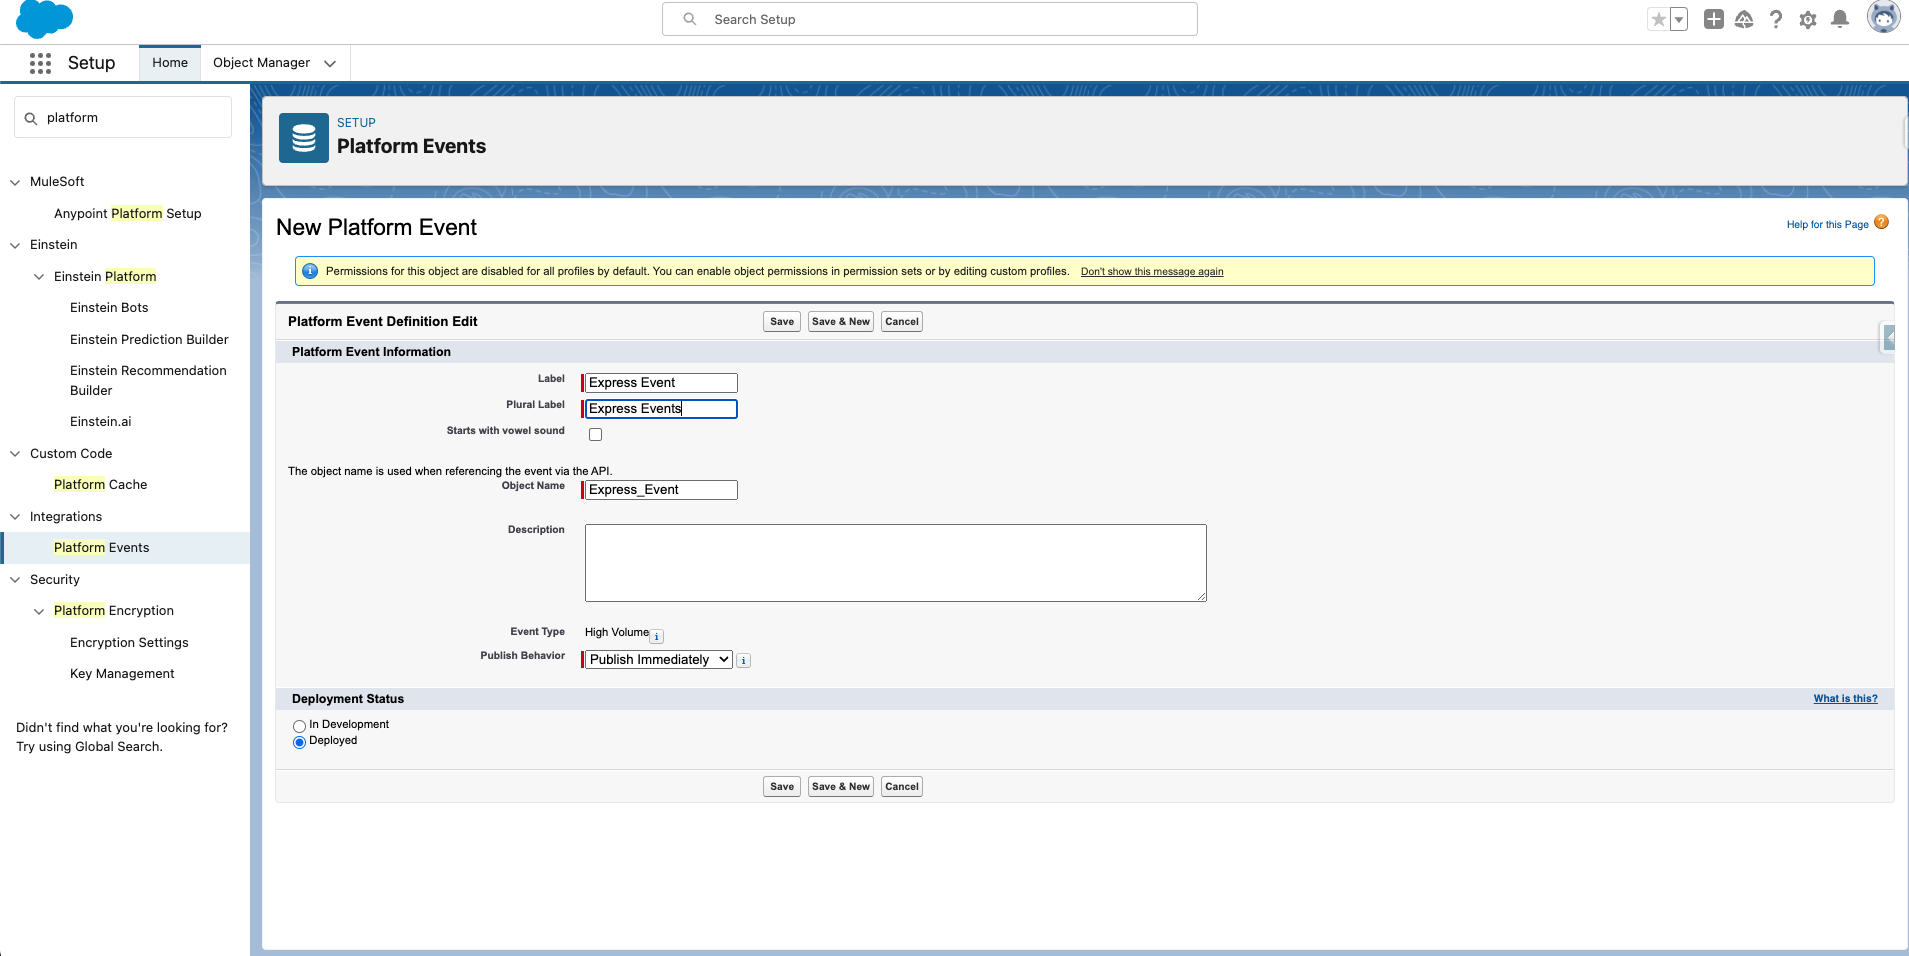Switch to the Home tab
Screen dimensions: 1909x956
[x=170, y=63]
